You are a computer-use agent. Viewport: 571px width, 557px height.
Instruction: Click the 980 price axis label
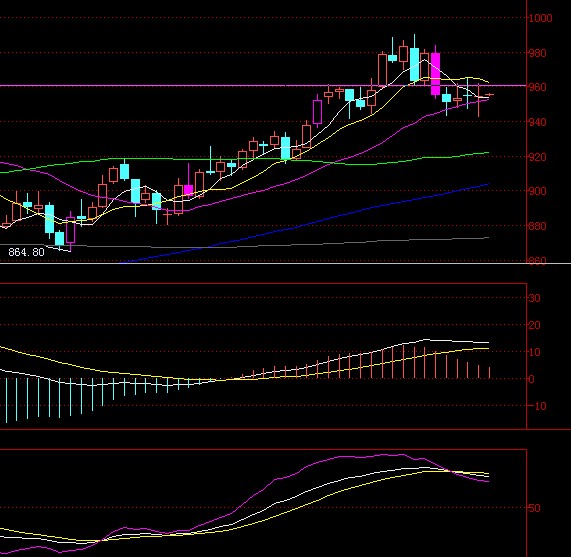click(537, 53)
